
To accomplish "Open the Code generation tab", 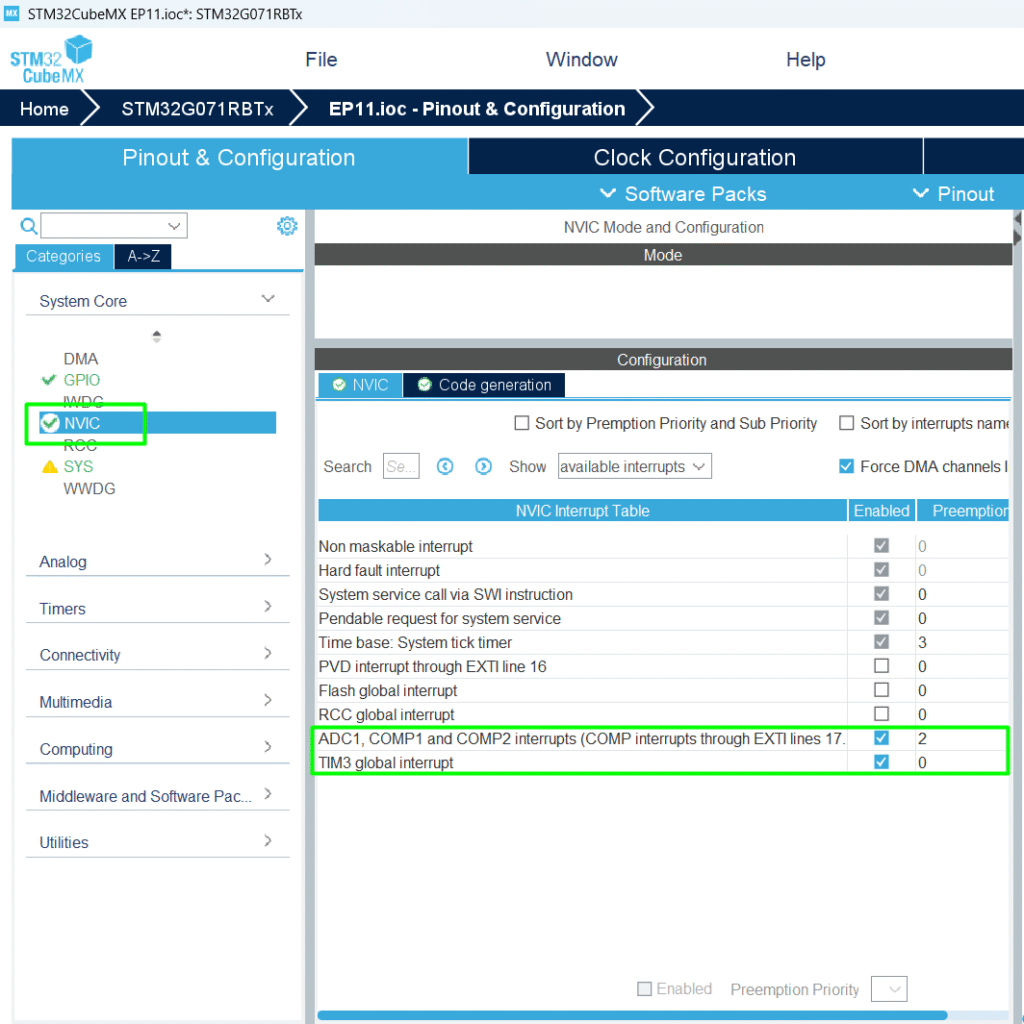I will pyautogui.click(x=484, y=385).
